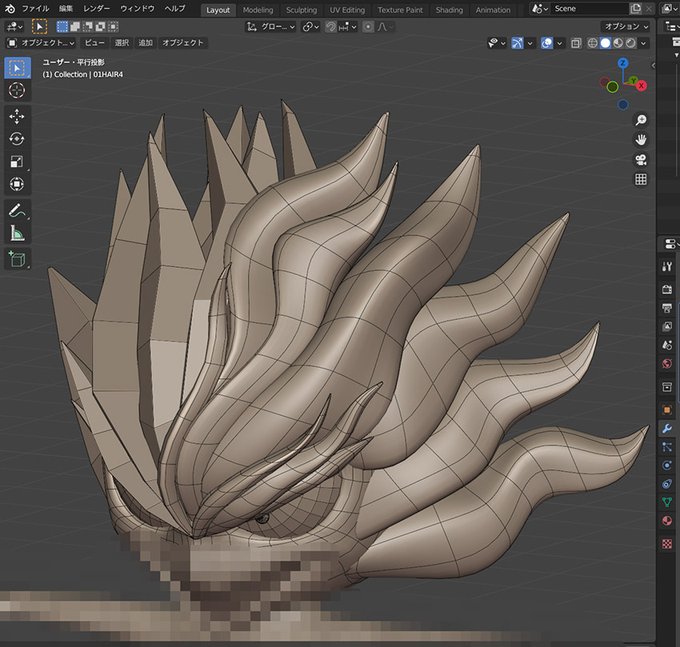The width and height of the screenshot is (680, 647).
Task: Select the Scale tool
Action: coord(17,161)
